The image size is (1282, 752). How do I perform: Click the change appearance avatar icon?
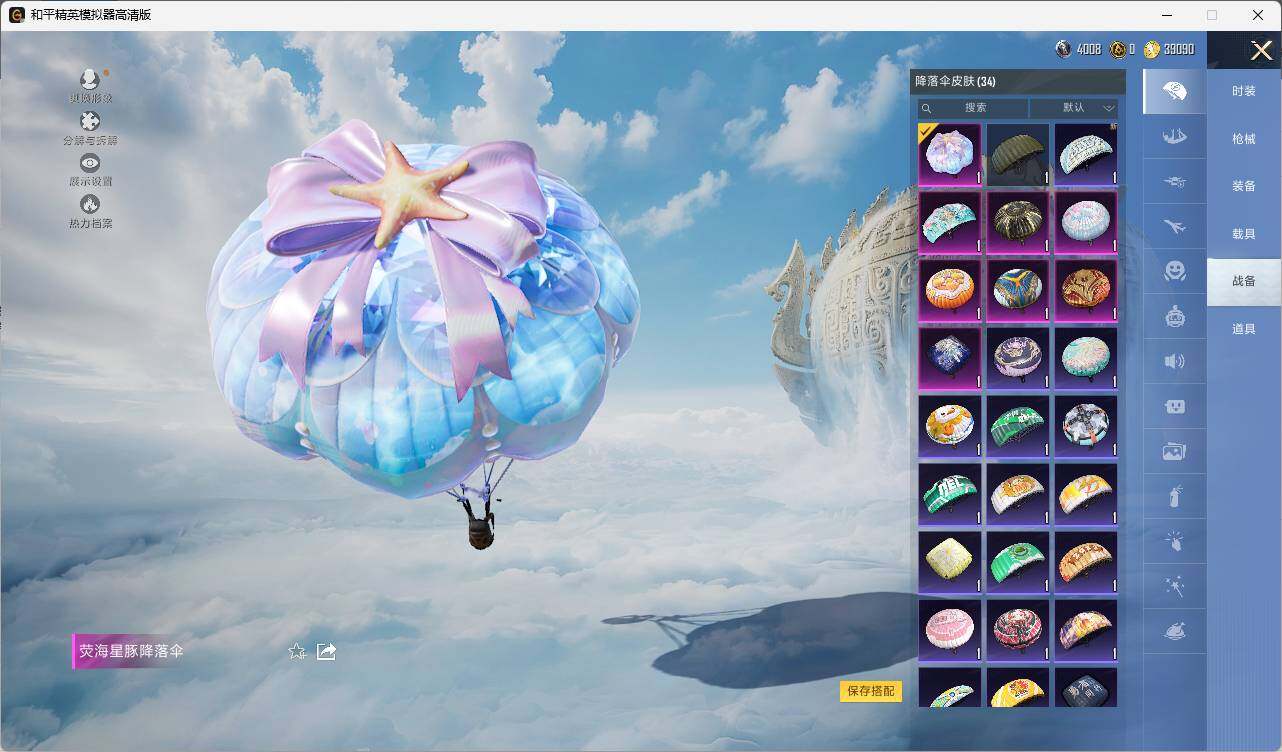click(90, 80)
